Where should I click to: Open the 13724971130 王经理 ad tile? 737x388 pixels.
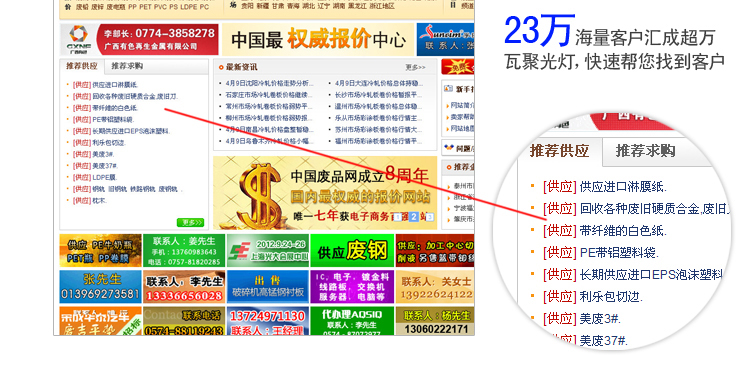(x=267, y=321)
